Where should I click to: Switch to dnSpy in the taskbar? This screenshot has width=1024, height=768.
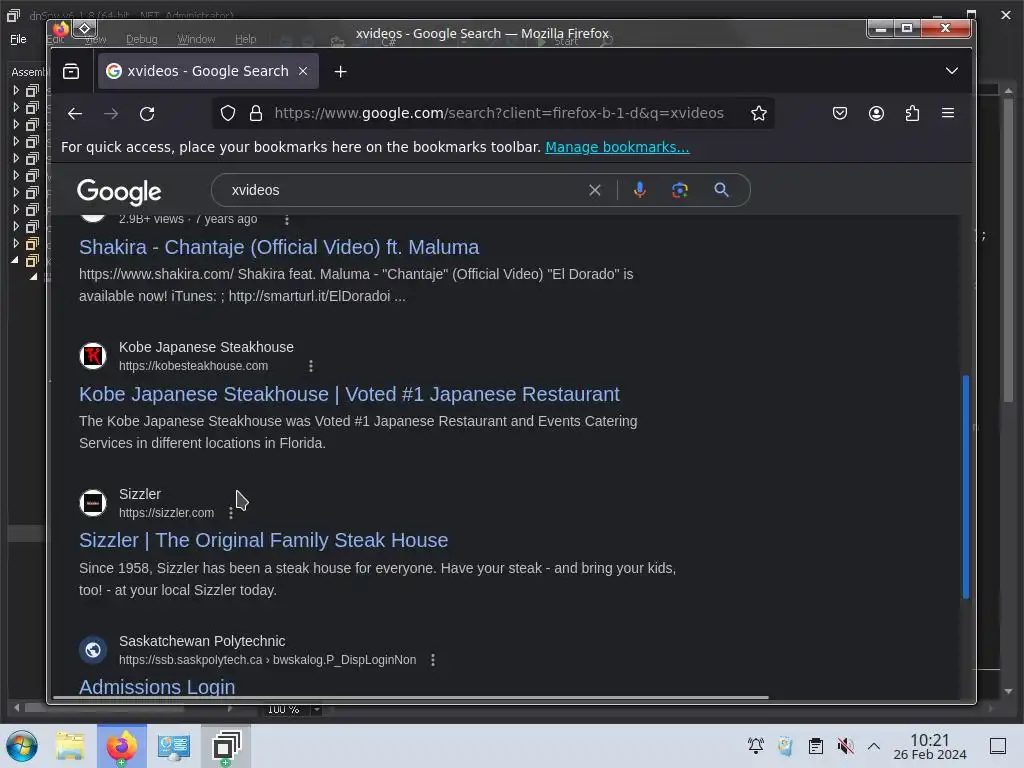tap(227, 746)
